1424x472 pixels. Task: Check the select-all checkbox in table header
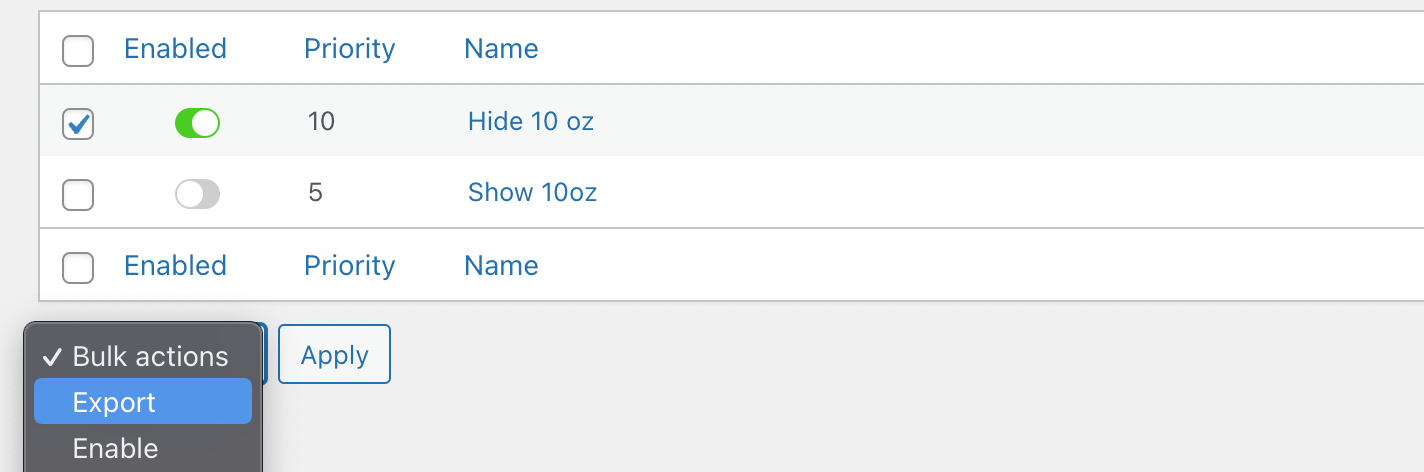point(78,50)
